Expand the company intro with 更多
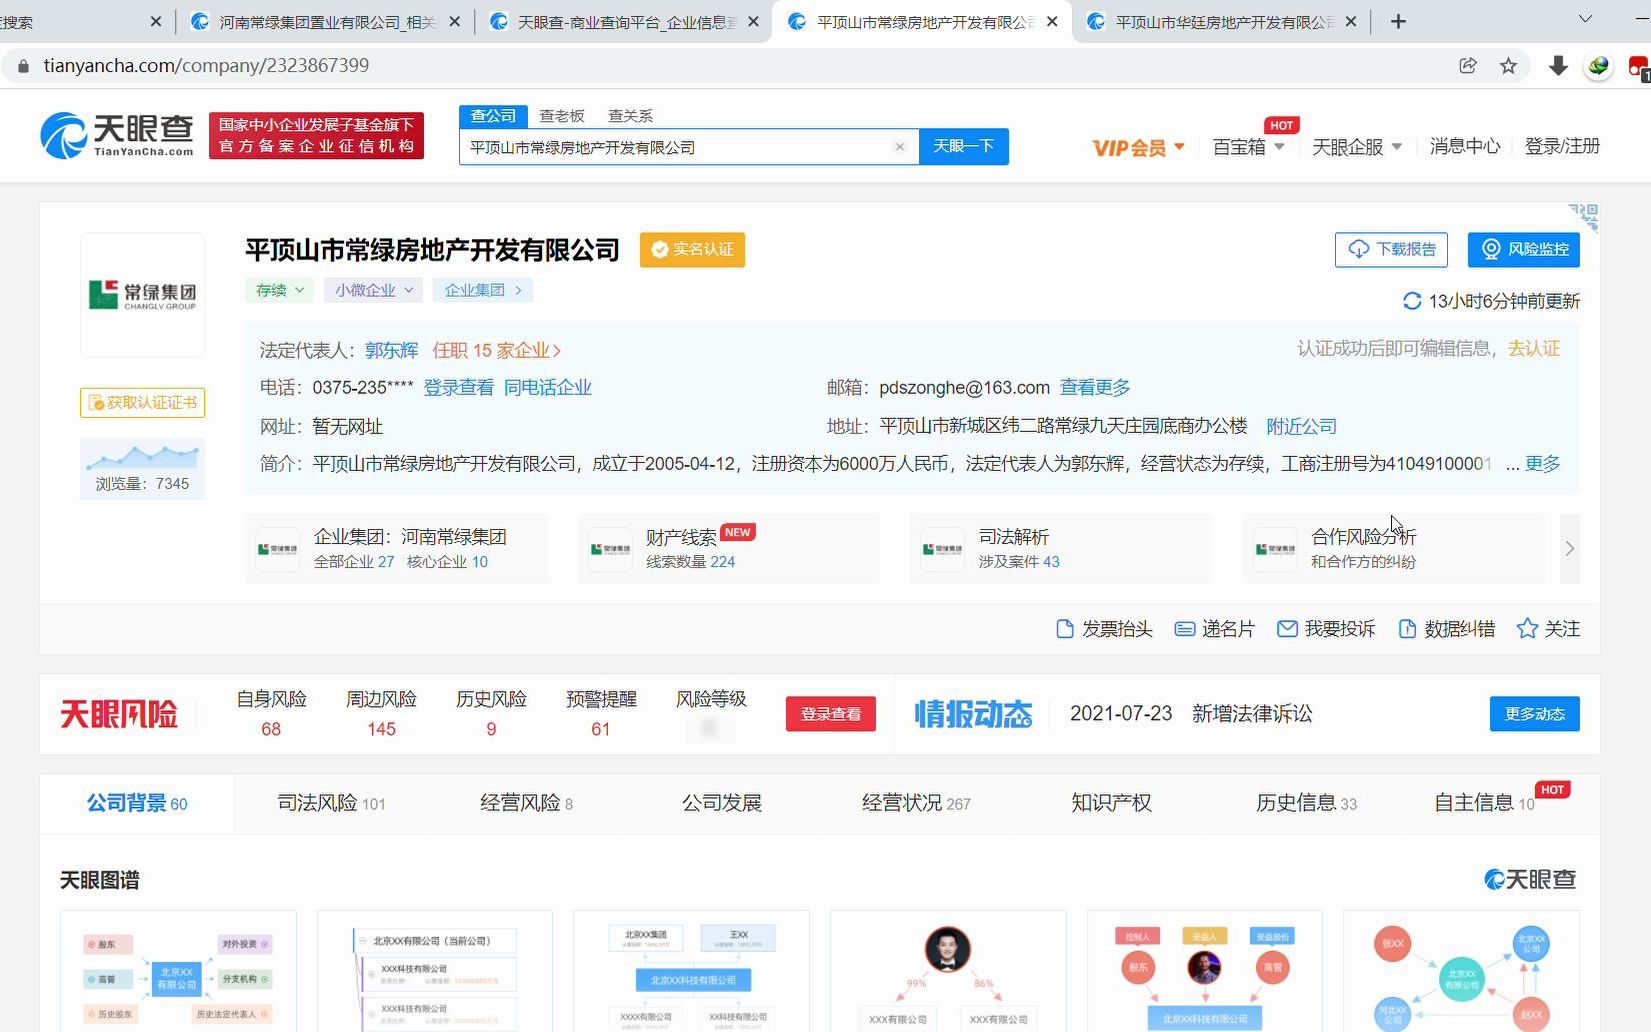1651x1032 pixels. point(1542,464)
